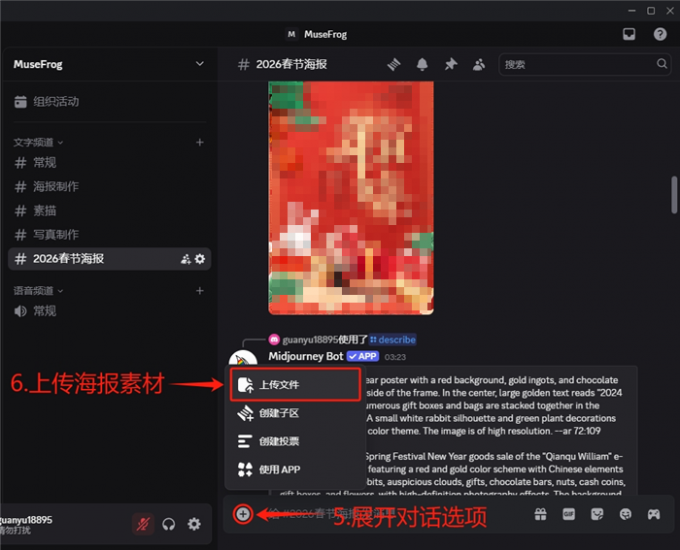The width and height of the screenshot is (680, 550).
Task: Collapse the 语音频道 category
Action: pyautogui.click(x=38, y=291)
